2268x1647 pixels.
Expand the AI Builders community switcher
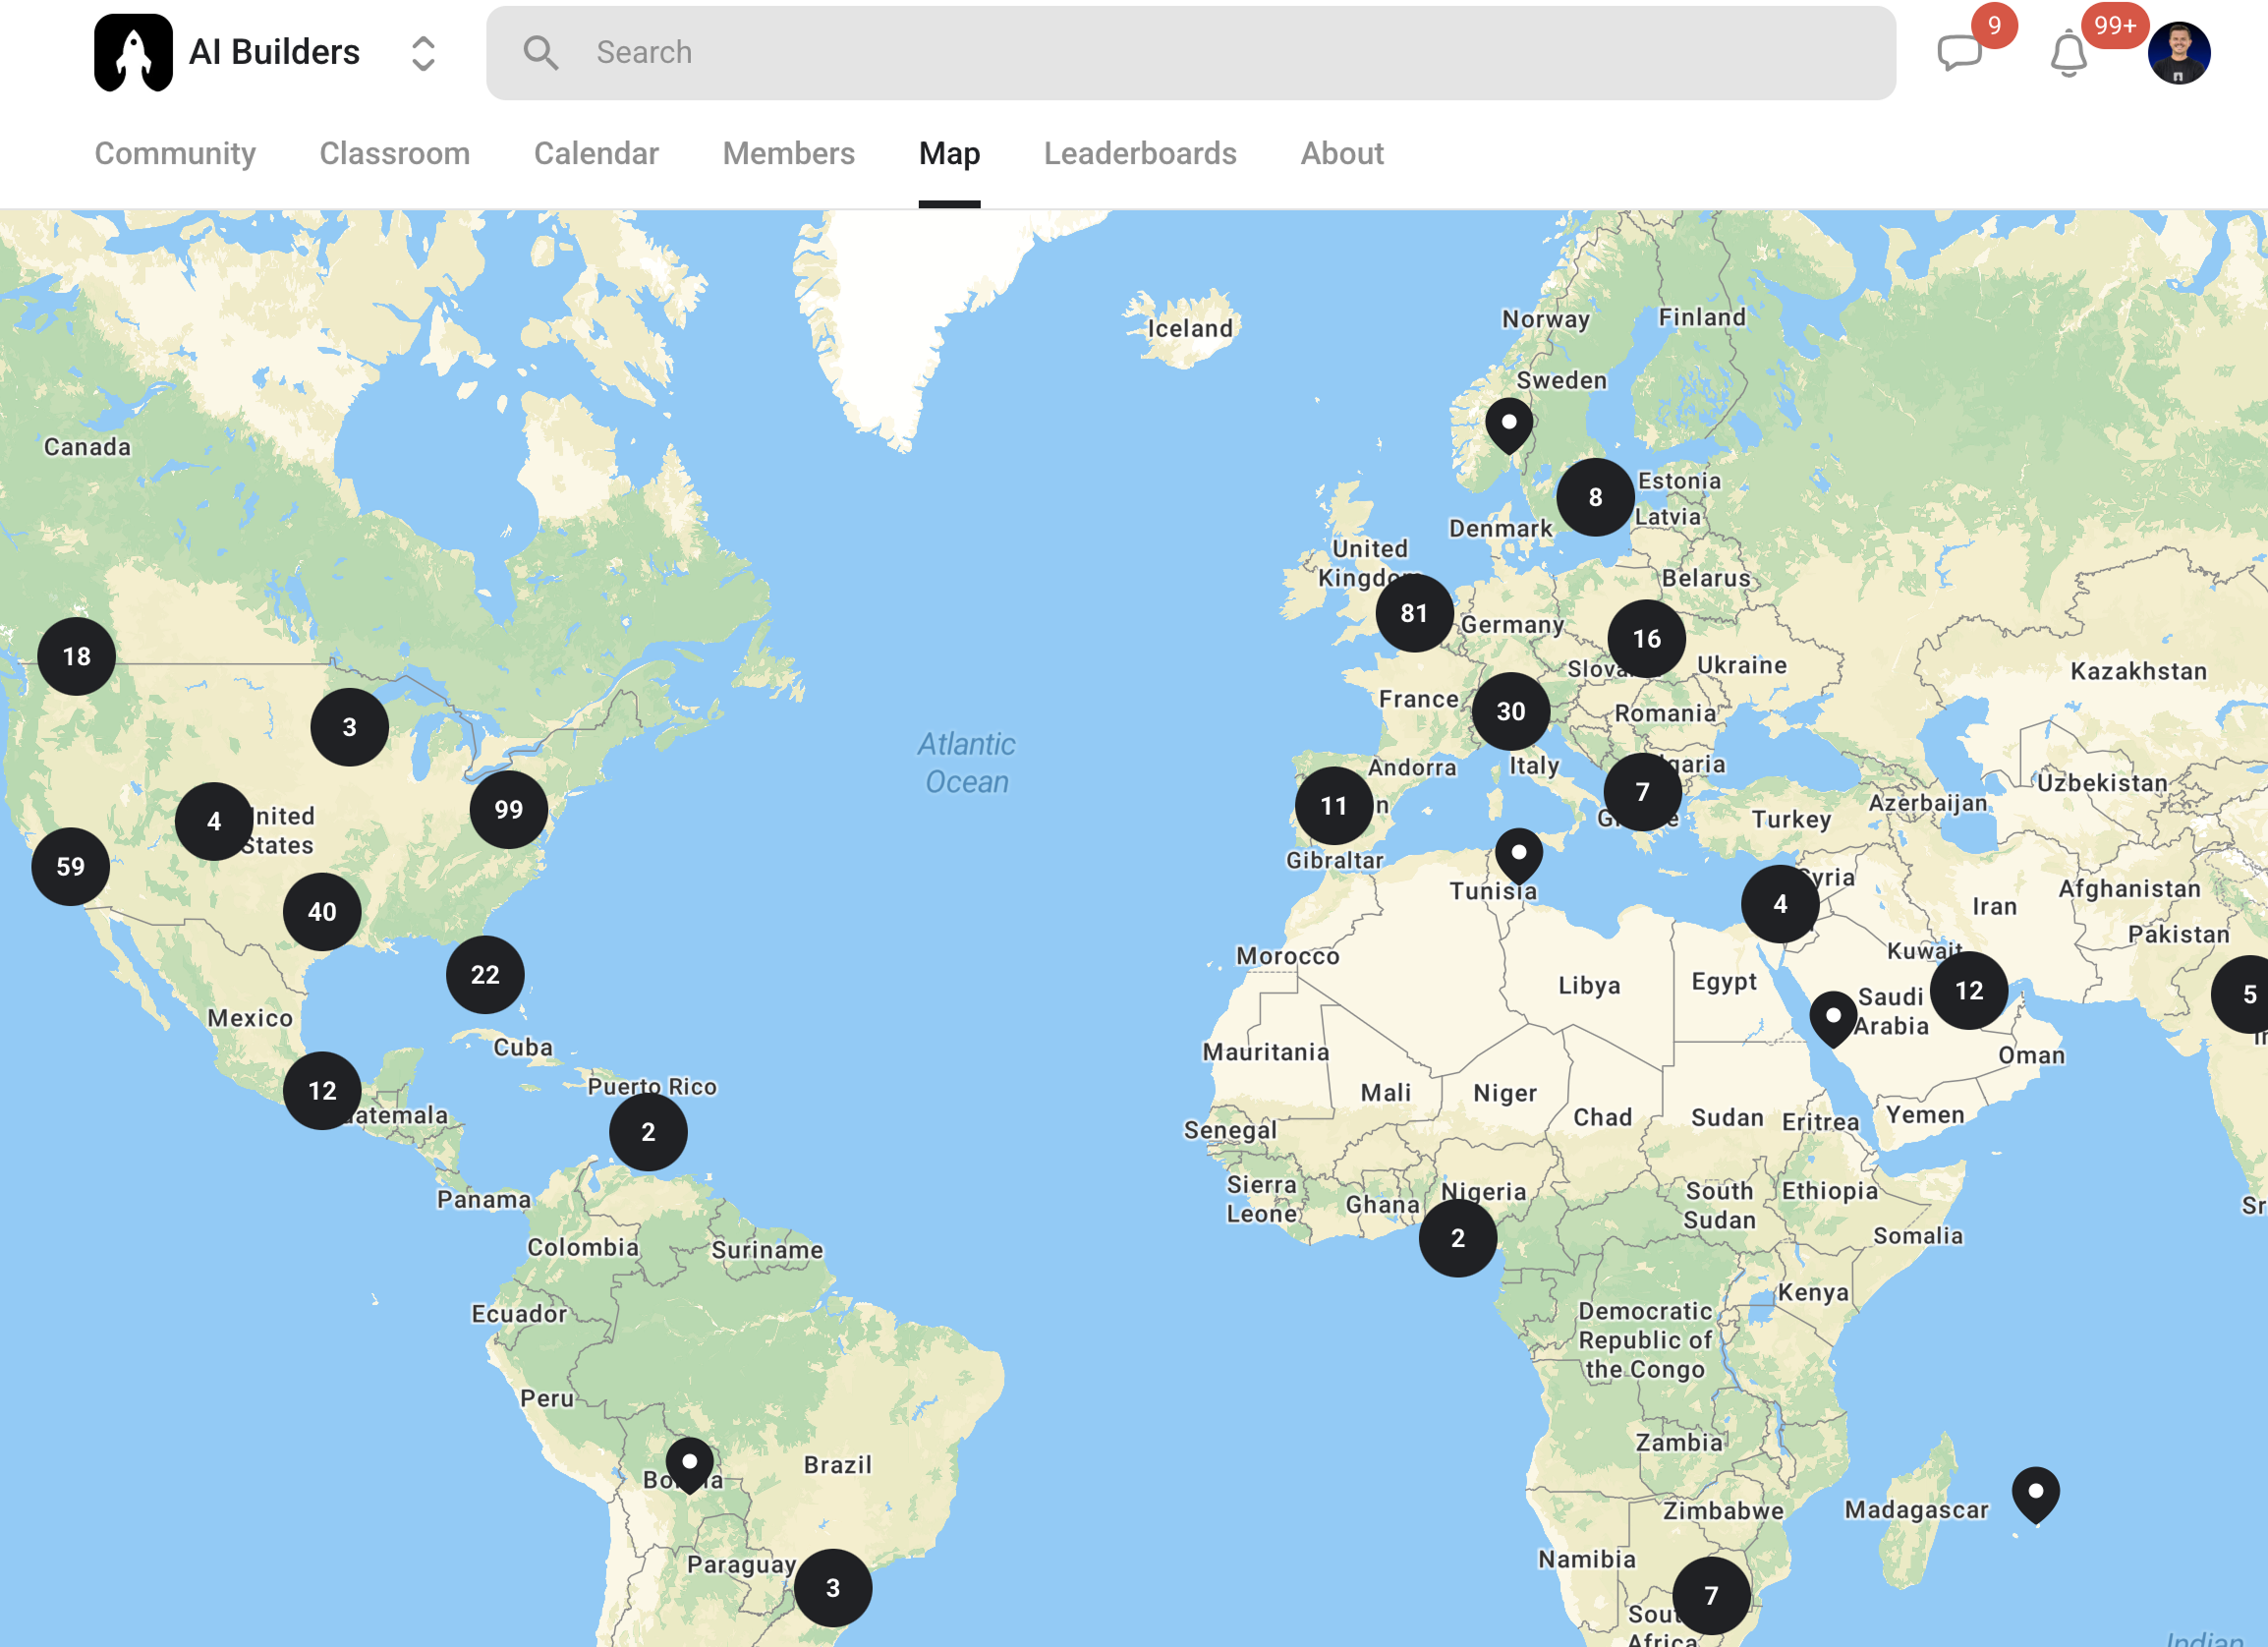(x=423, y=53)
